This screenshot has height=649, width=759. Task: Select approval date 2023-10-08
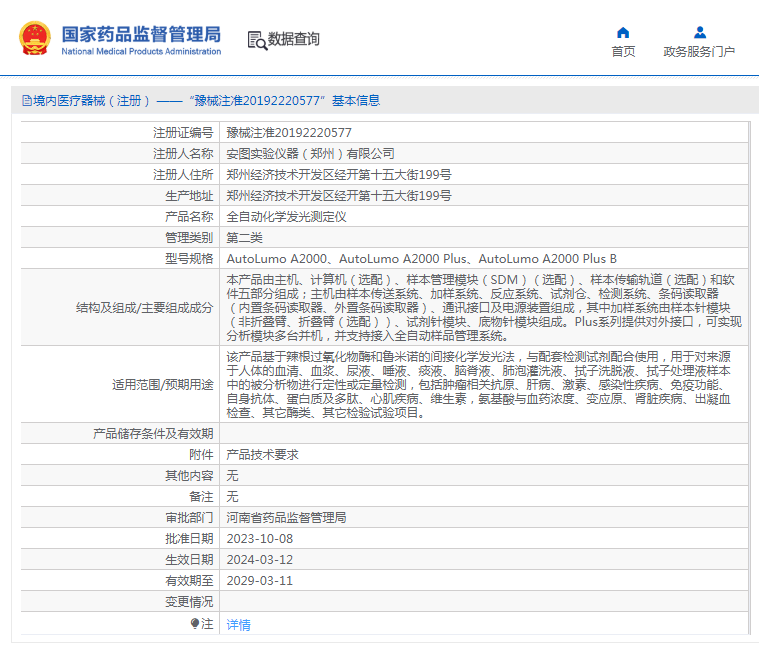click(260, 539)
